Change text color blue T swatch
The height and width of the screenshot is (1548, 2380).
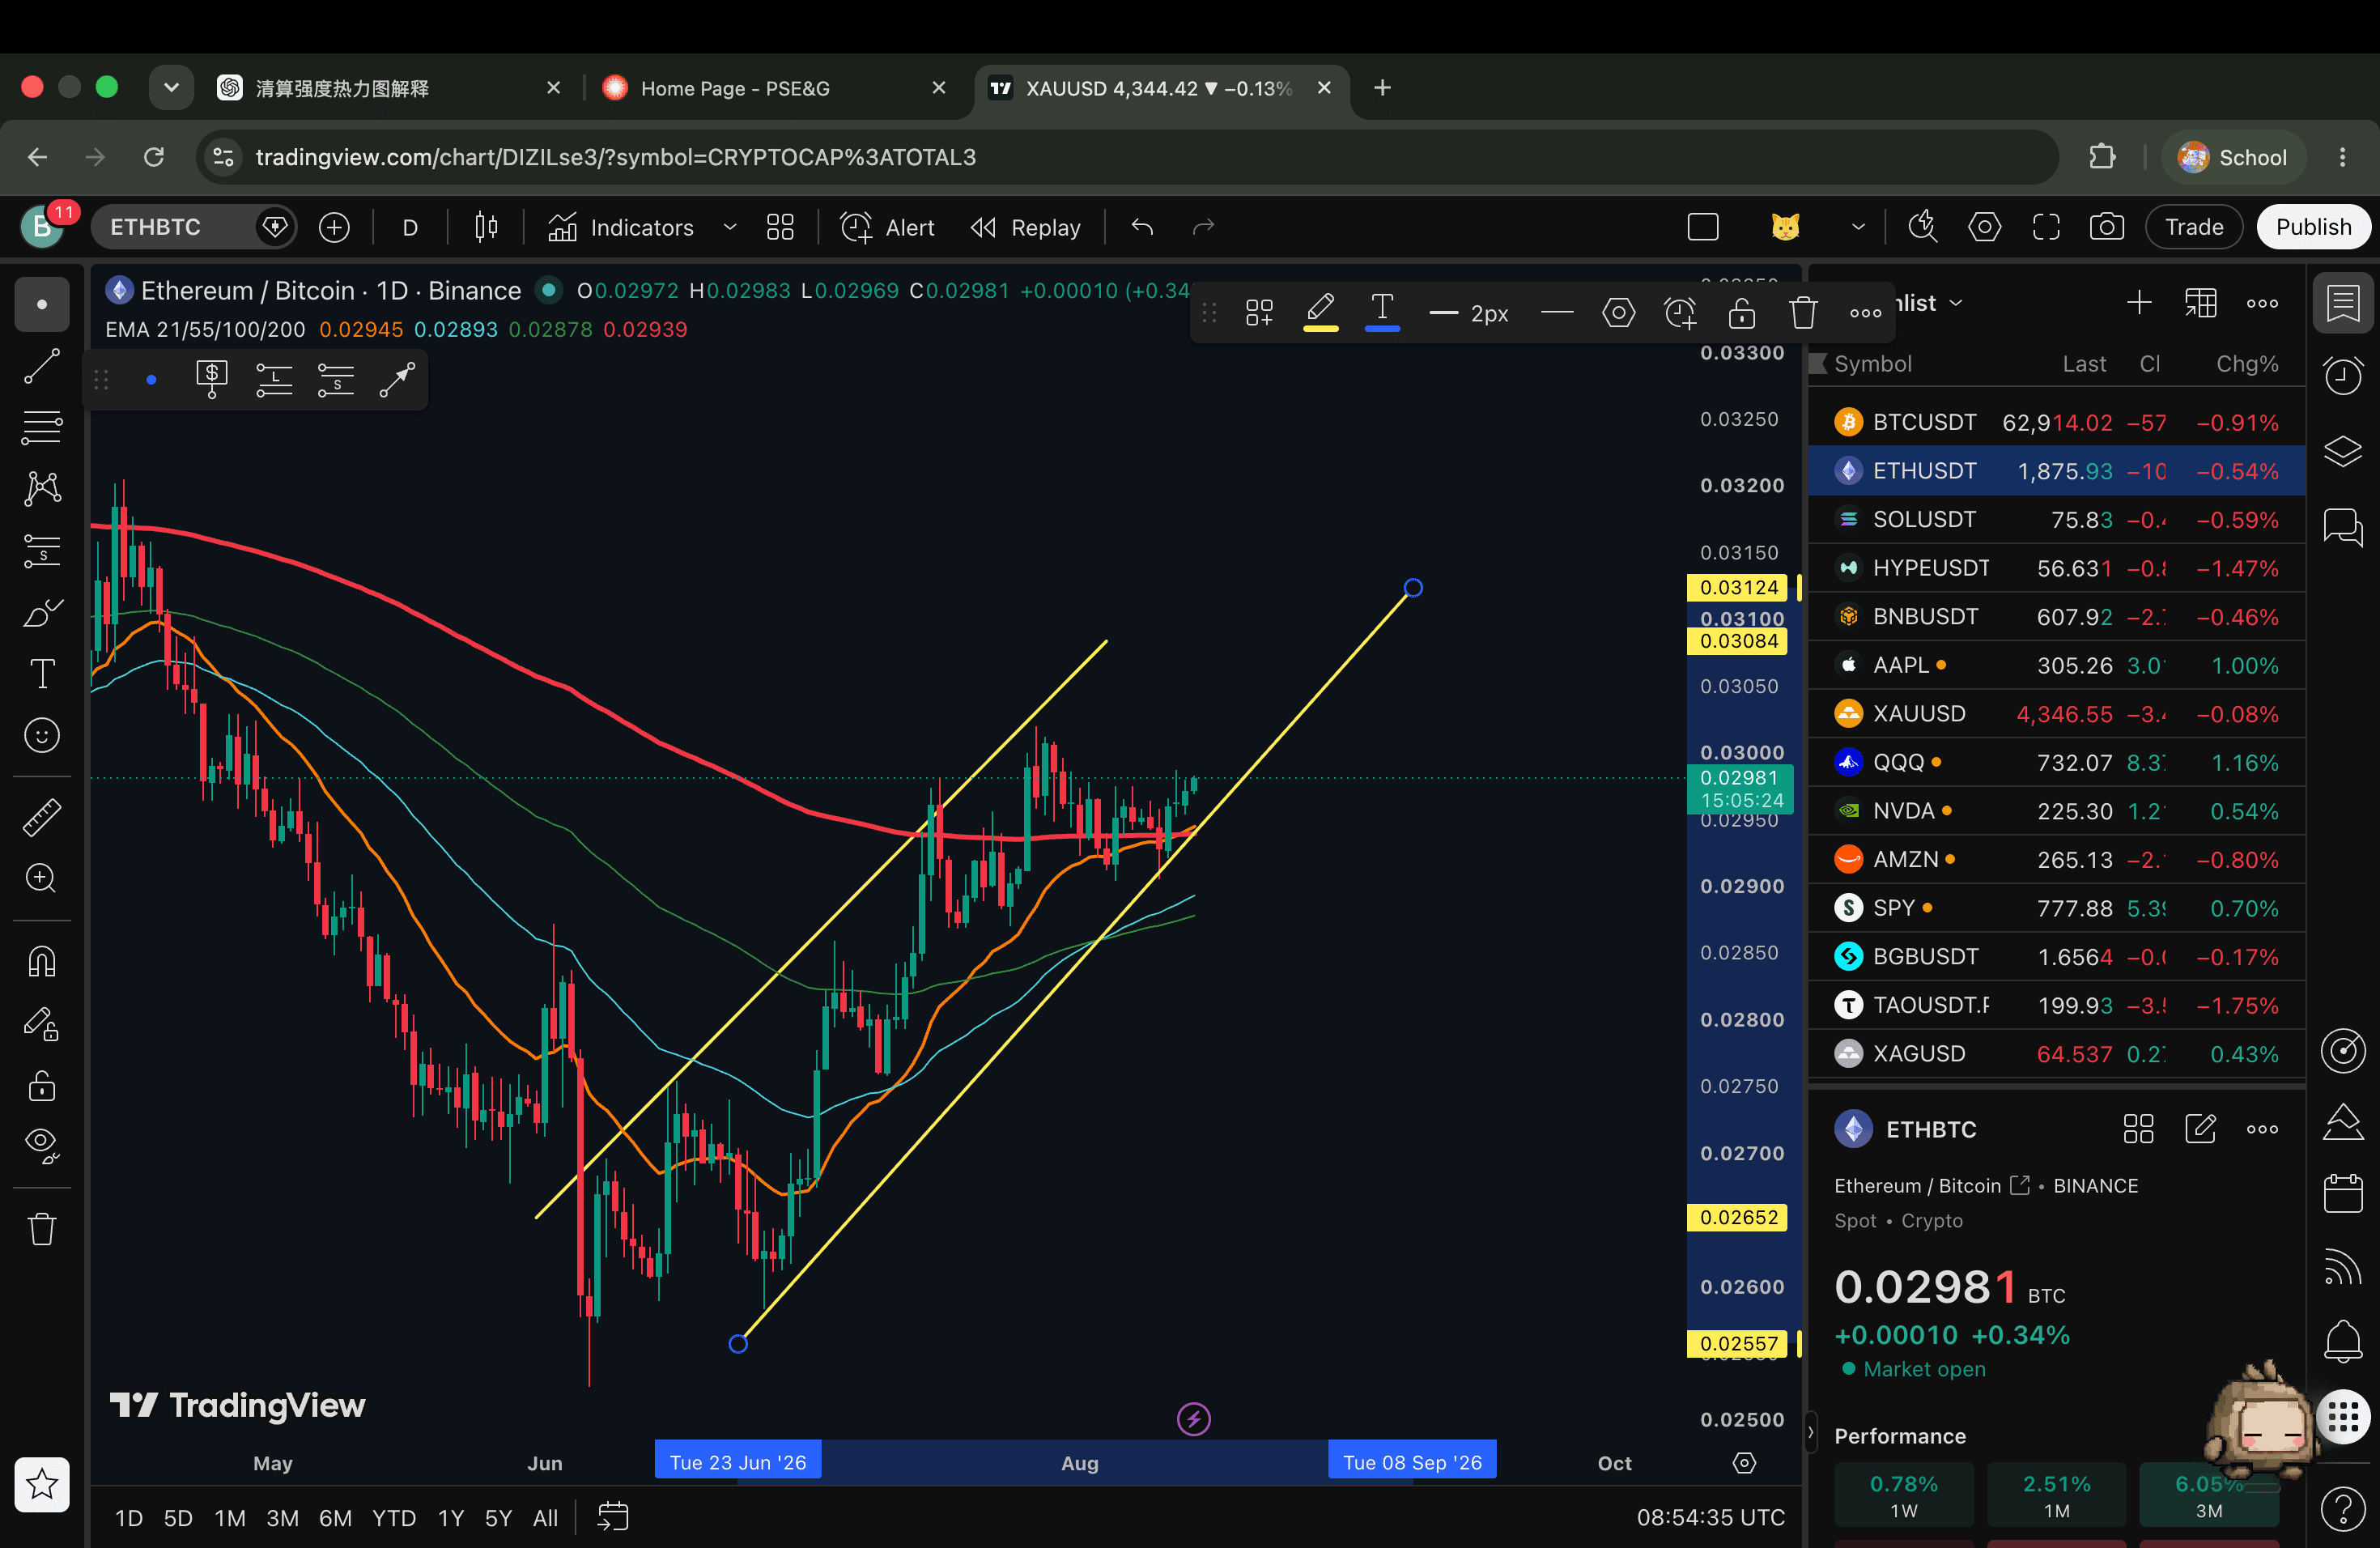1382,312
